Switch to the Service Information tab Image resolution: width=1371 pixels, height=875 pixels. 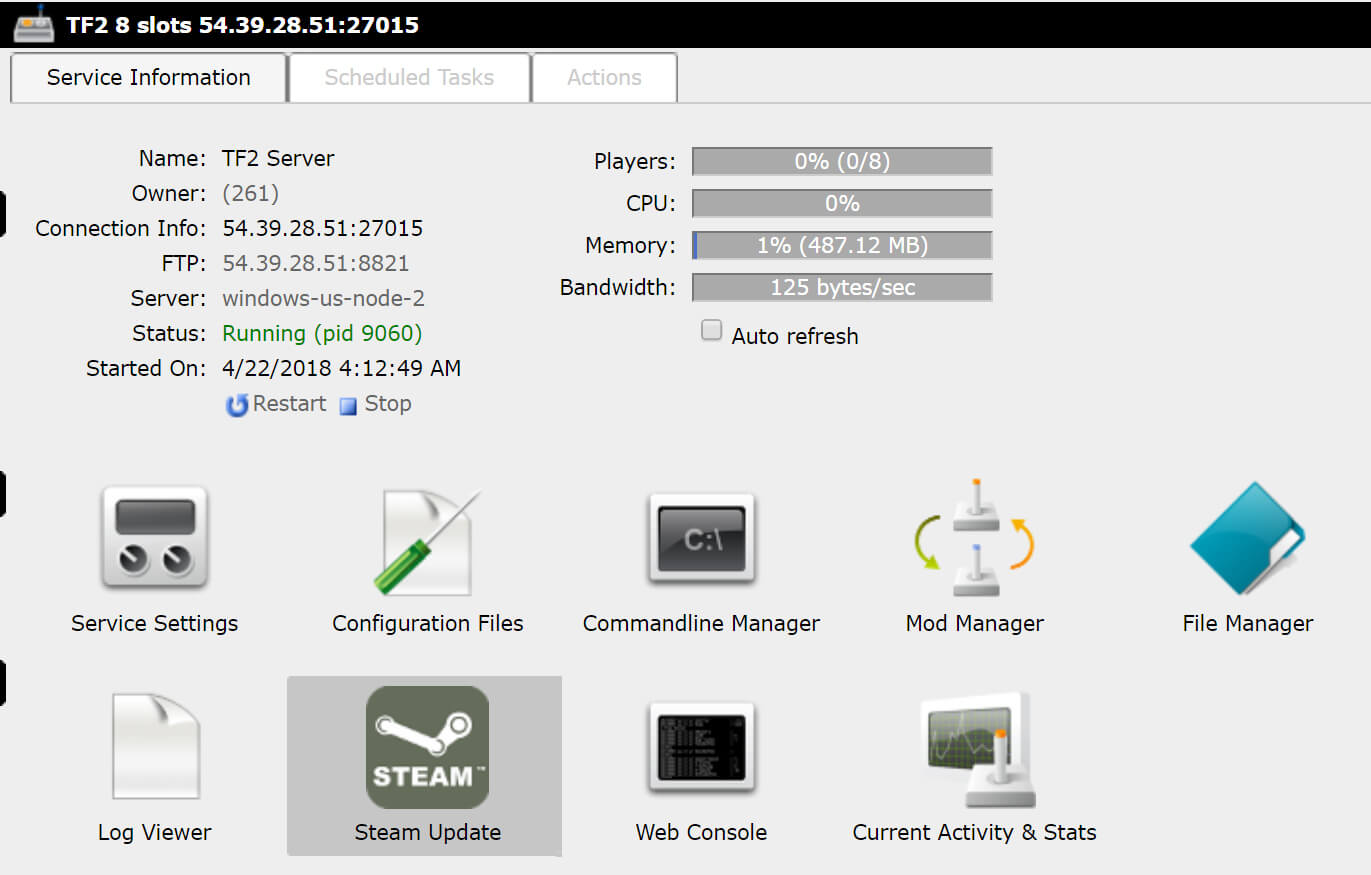coord(149,78)
